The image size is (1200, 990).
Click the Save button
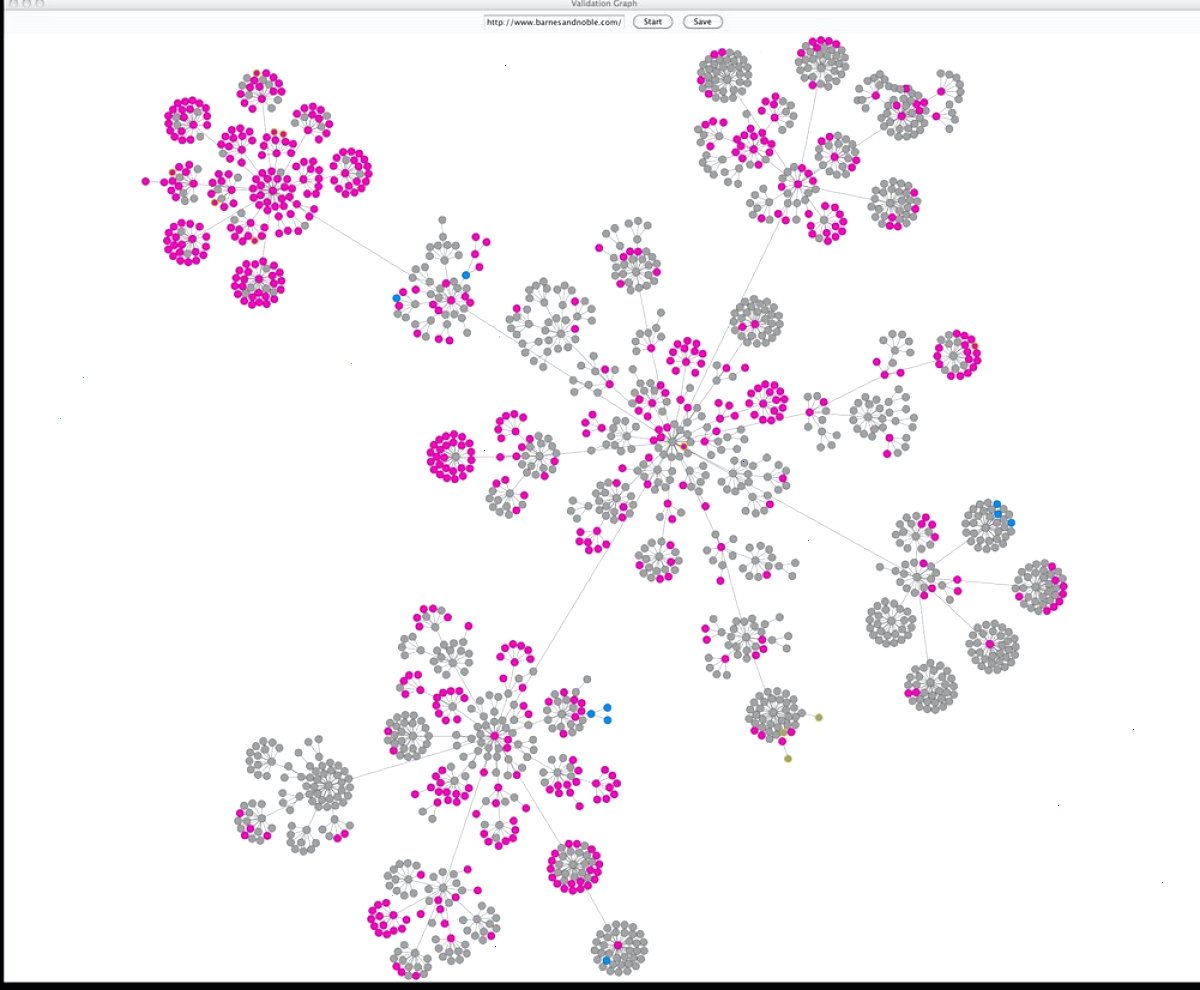(x=703, y=21)
